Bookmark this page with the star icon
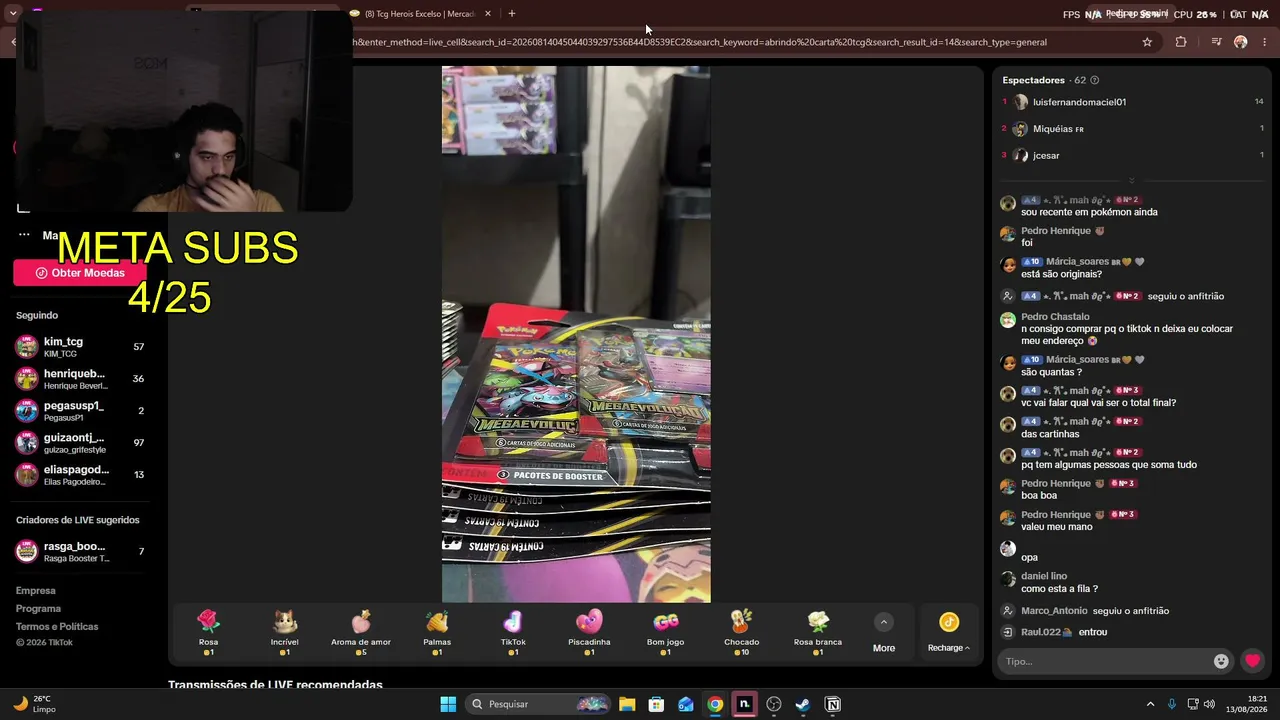Screen dimensions: 1280x720 click(x=1147, y=42)
